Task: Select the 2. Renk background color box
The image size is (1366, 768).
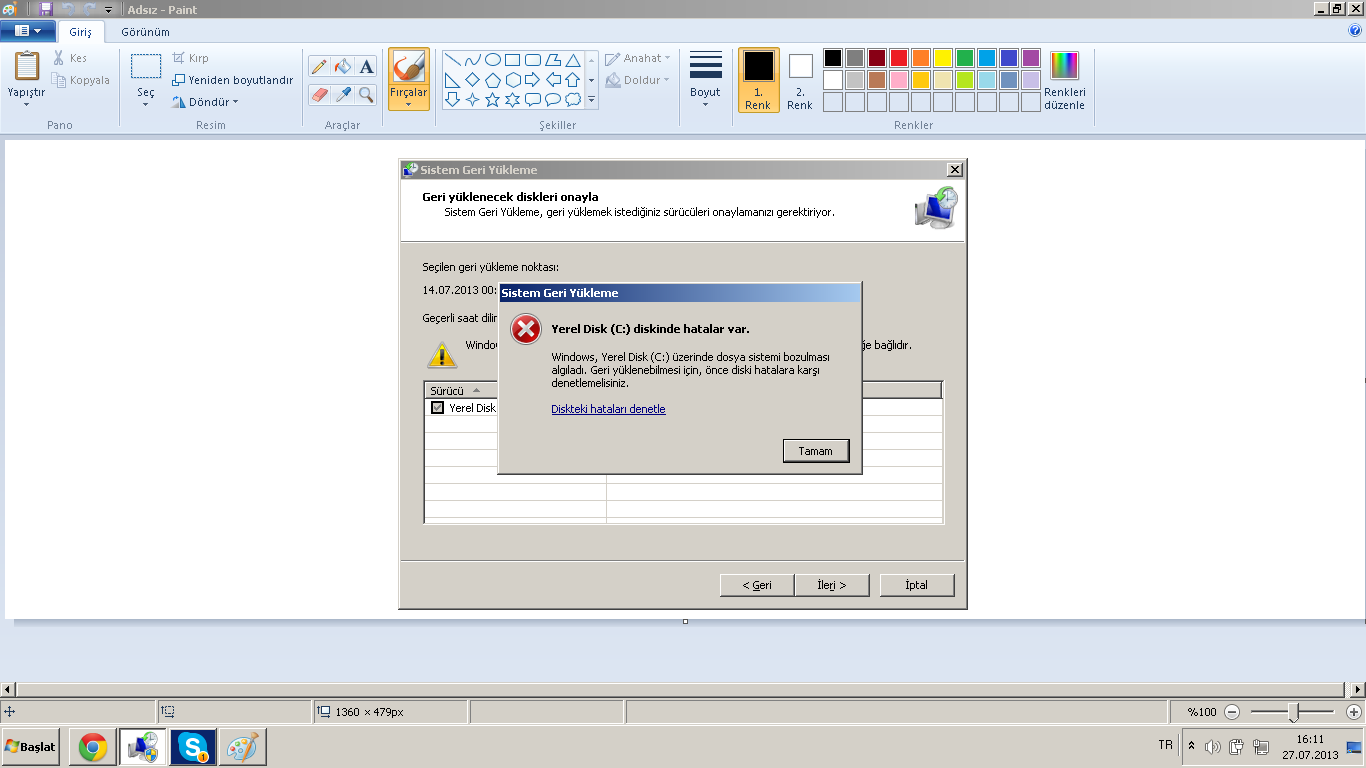Action: [x=800, y=80]
